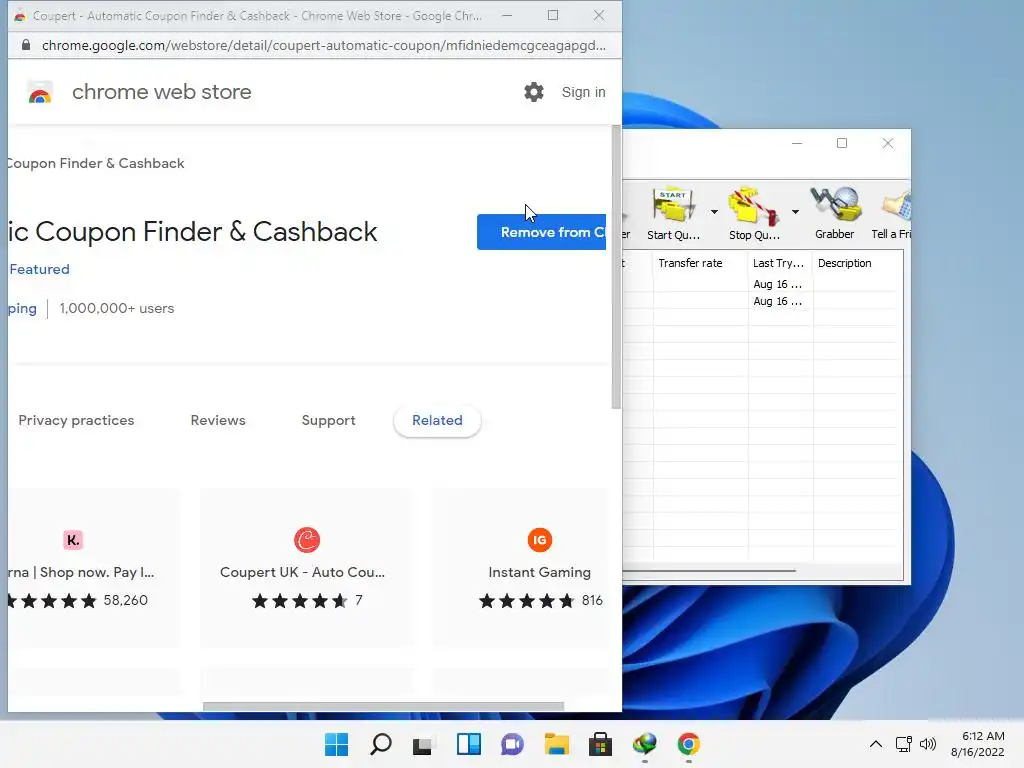Open Internet Download Manager taskbar icon
The width and height of the screenshot is (1024, 768).
pyautogui.click(x=645, y=744)
